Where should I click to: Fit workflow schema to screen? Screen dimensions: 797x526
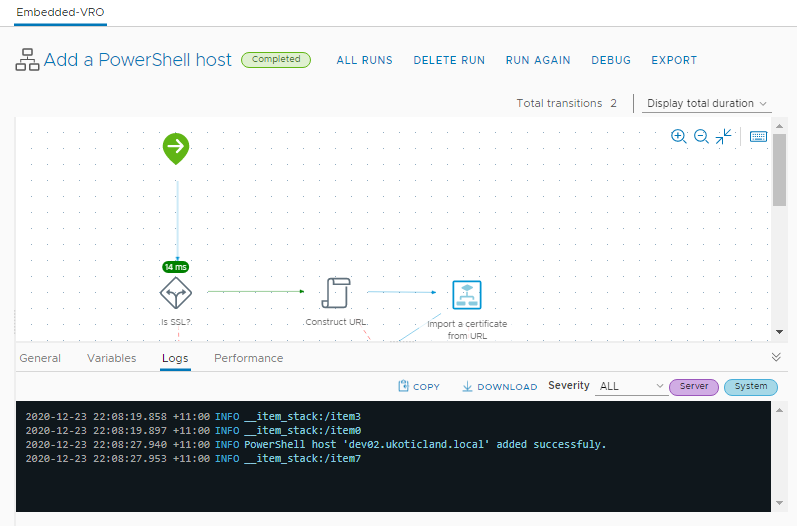pyautogui.click(x=723, y=136)
